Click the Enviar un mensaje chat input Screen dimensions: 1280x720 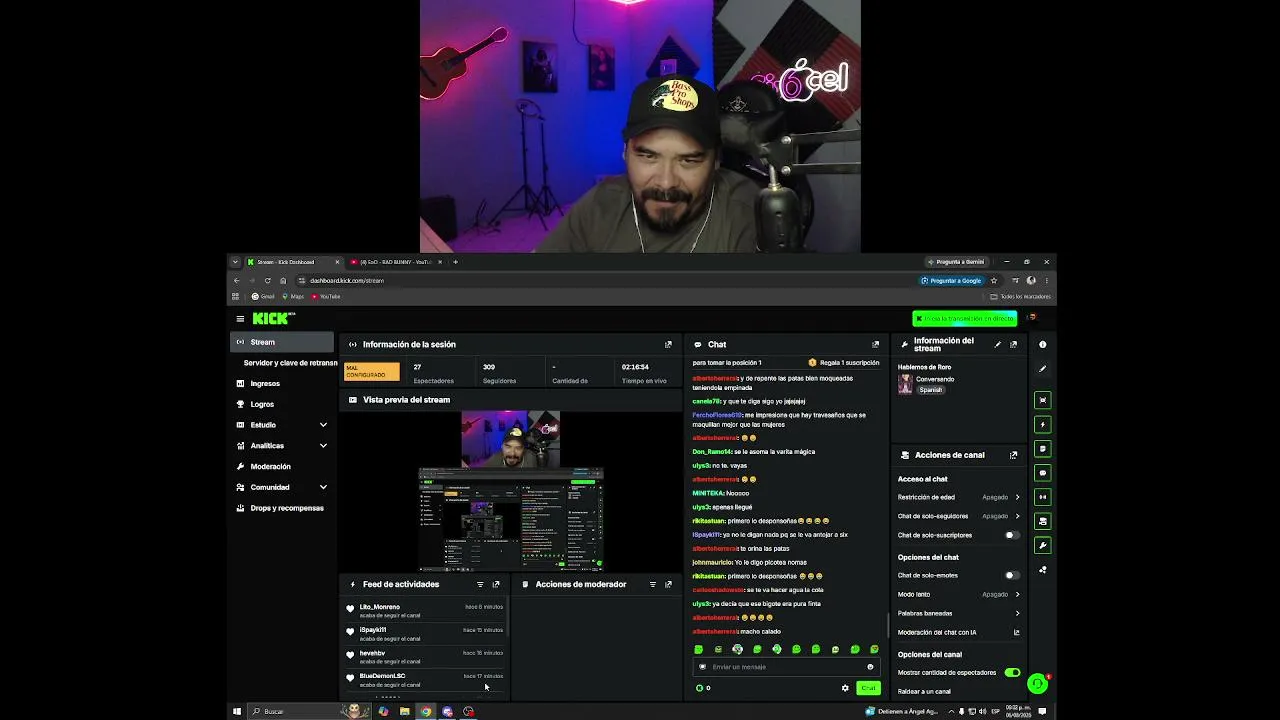[785, 667]
